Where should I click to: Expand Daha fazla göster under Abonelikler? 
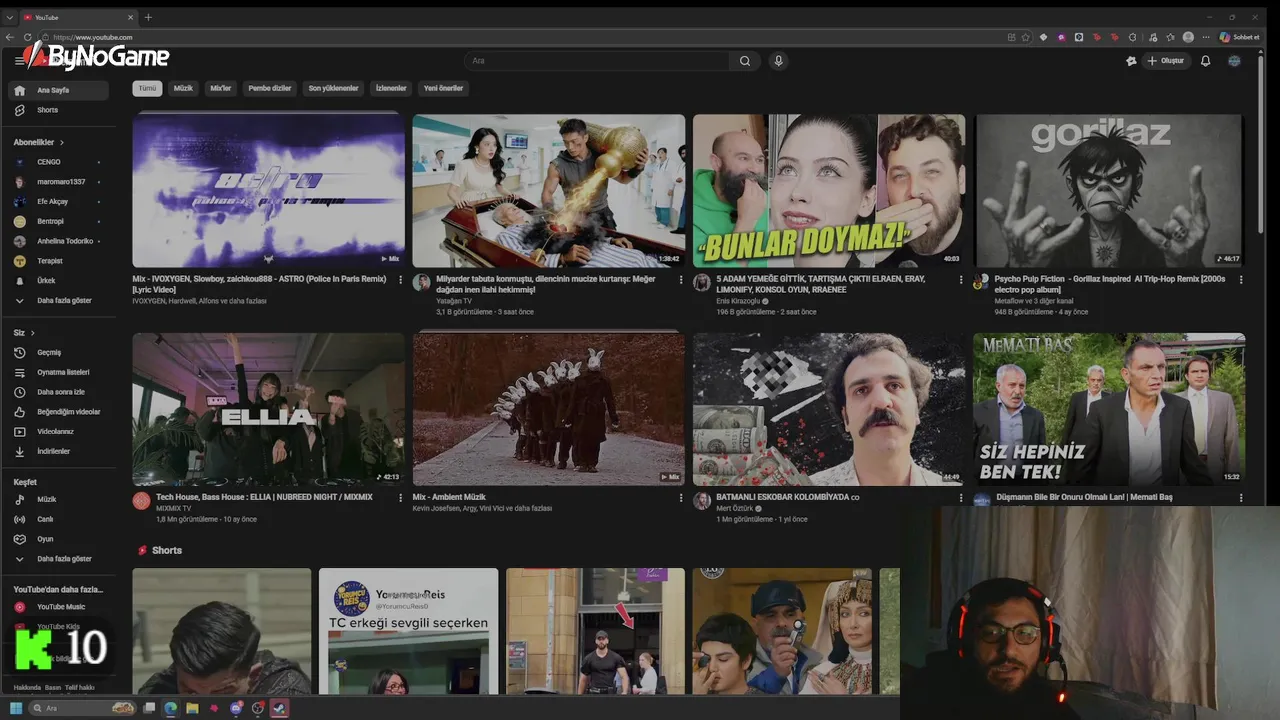point(58,300)
